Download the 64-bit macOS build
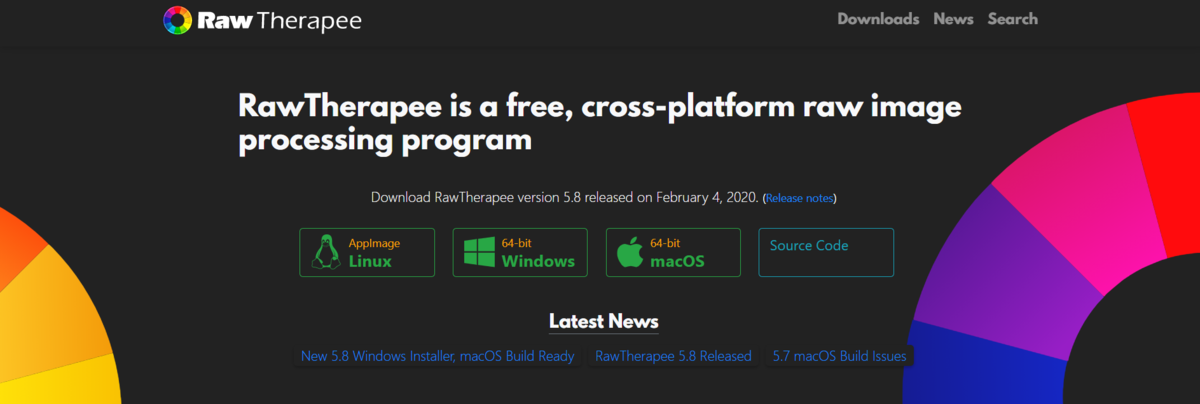The width and height of the screenshot is (1200, 404). click(673, 252)
